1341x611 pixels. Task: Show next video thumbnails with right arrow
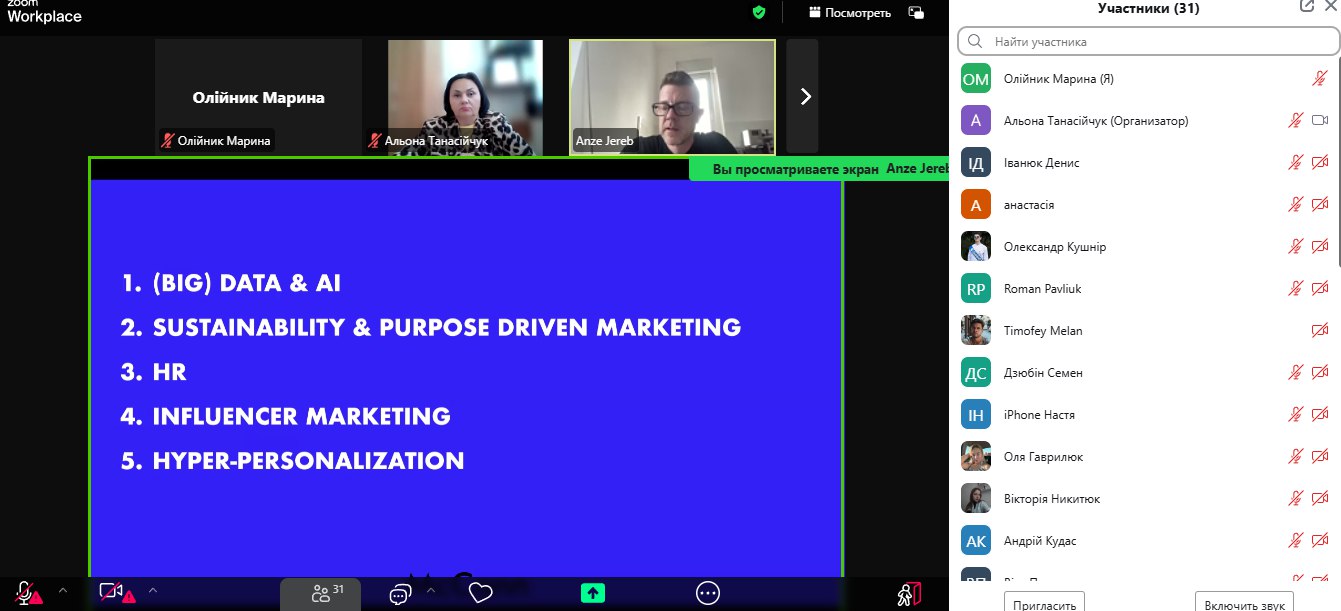coord(805,97)
